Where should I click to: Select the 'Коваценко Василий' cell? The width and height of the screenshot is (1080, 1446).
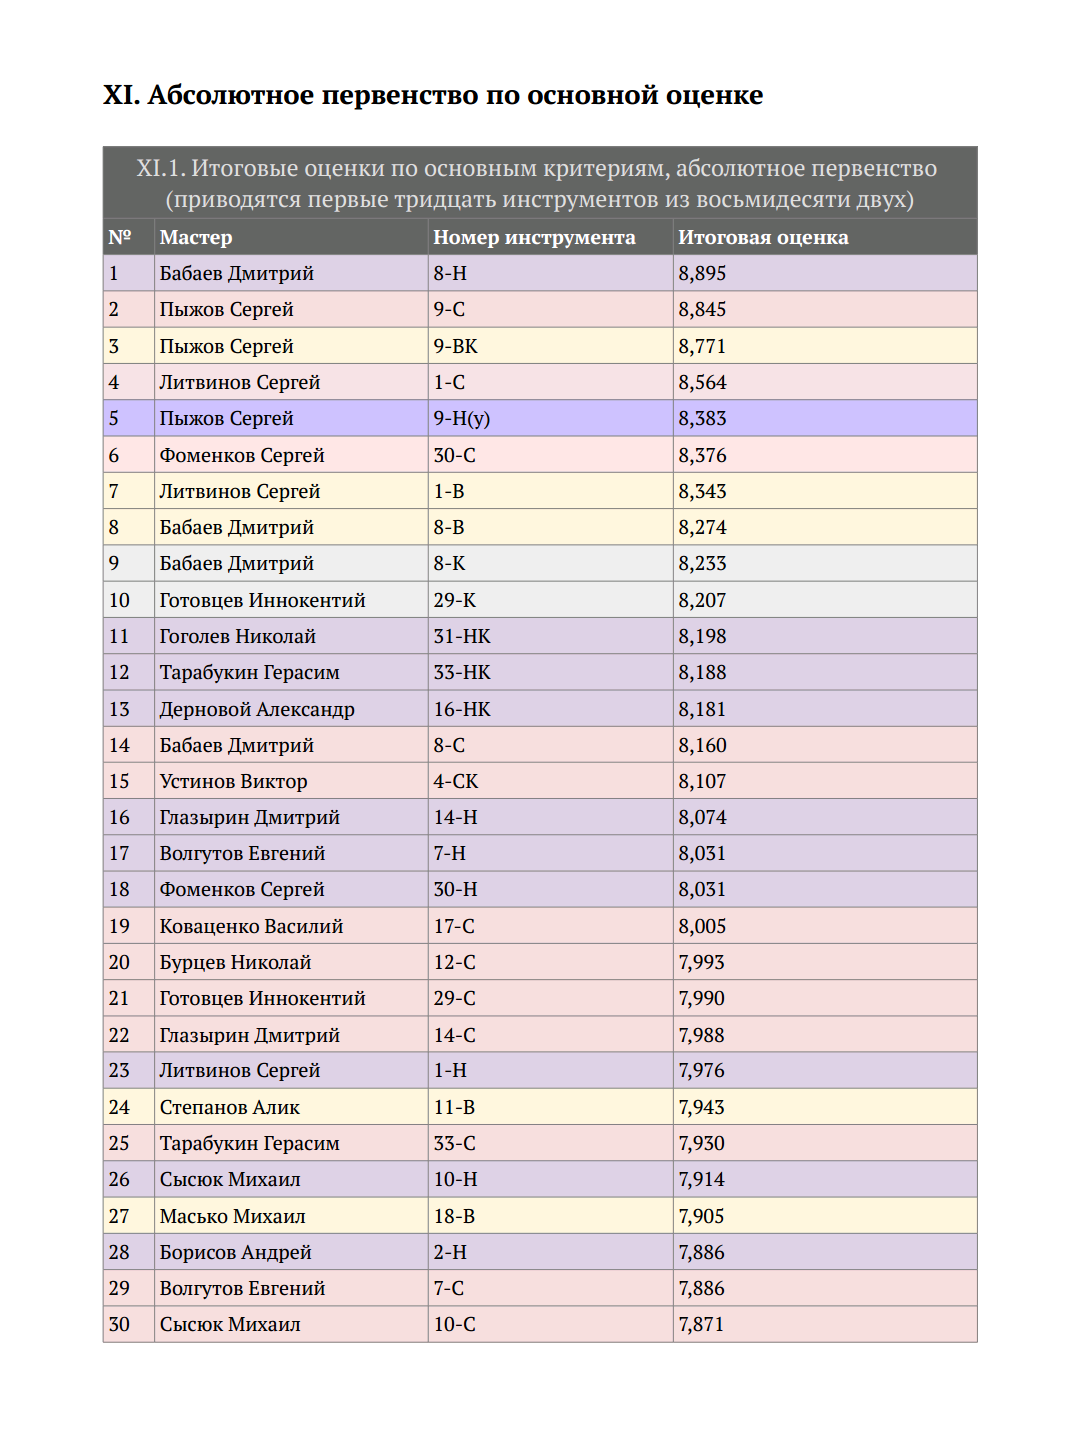click(291, 926)
